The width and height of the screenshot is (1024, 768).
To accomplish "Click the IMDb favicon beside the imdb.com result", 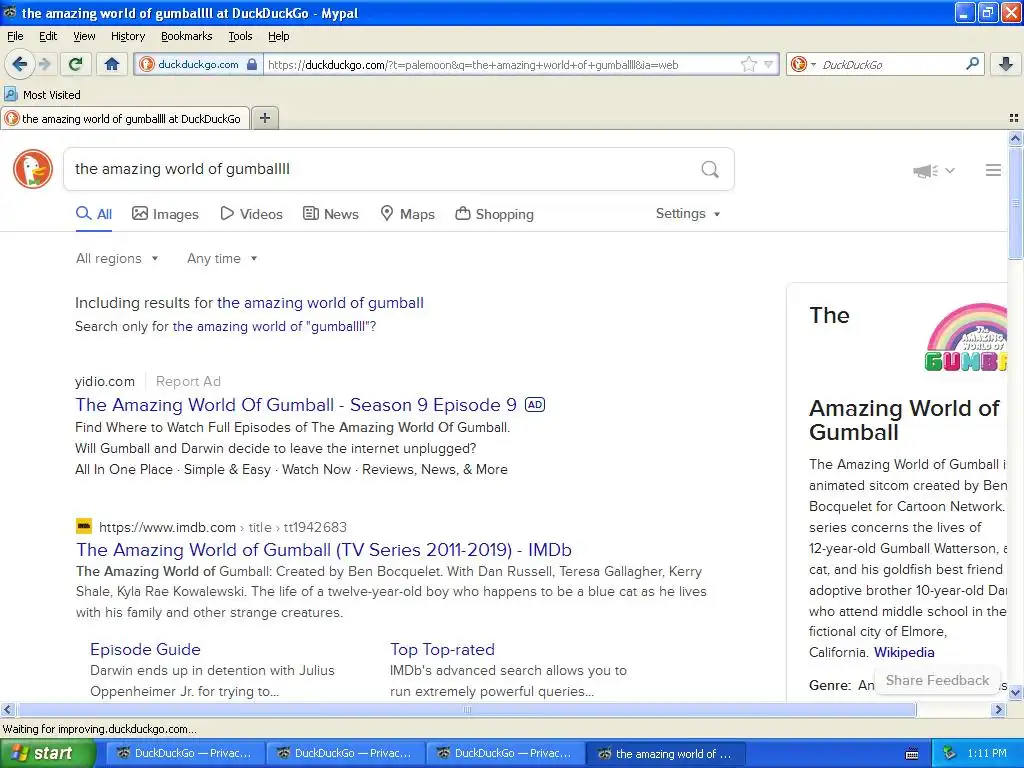I will (x=84, y=526).
